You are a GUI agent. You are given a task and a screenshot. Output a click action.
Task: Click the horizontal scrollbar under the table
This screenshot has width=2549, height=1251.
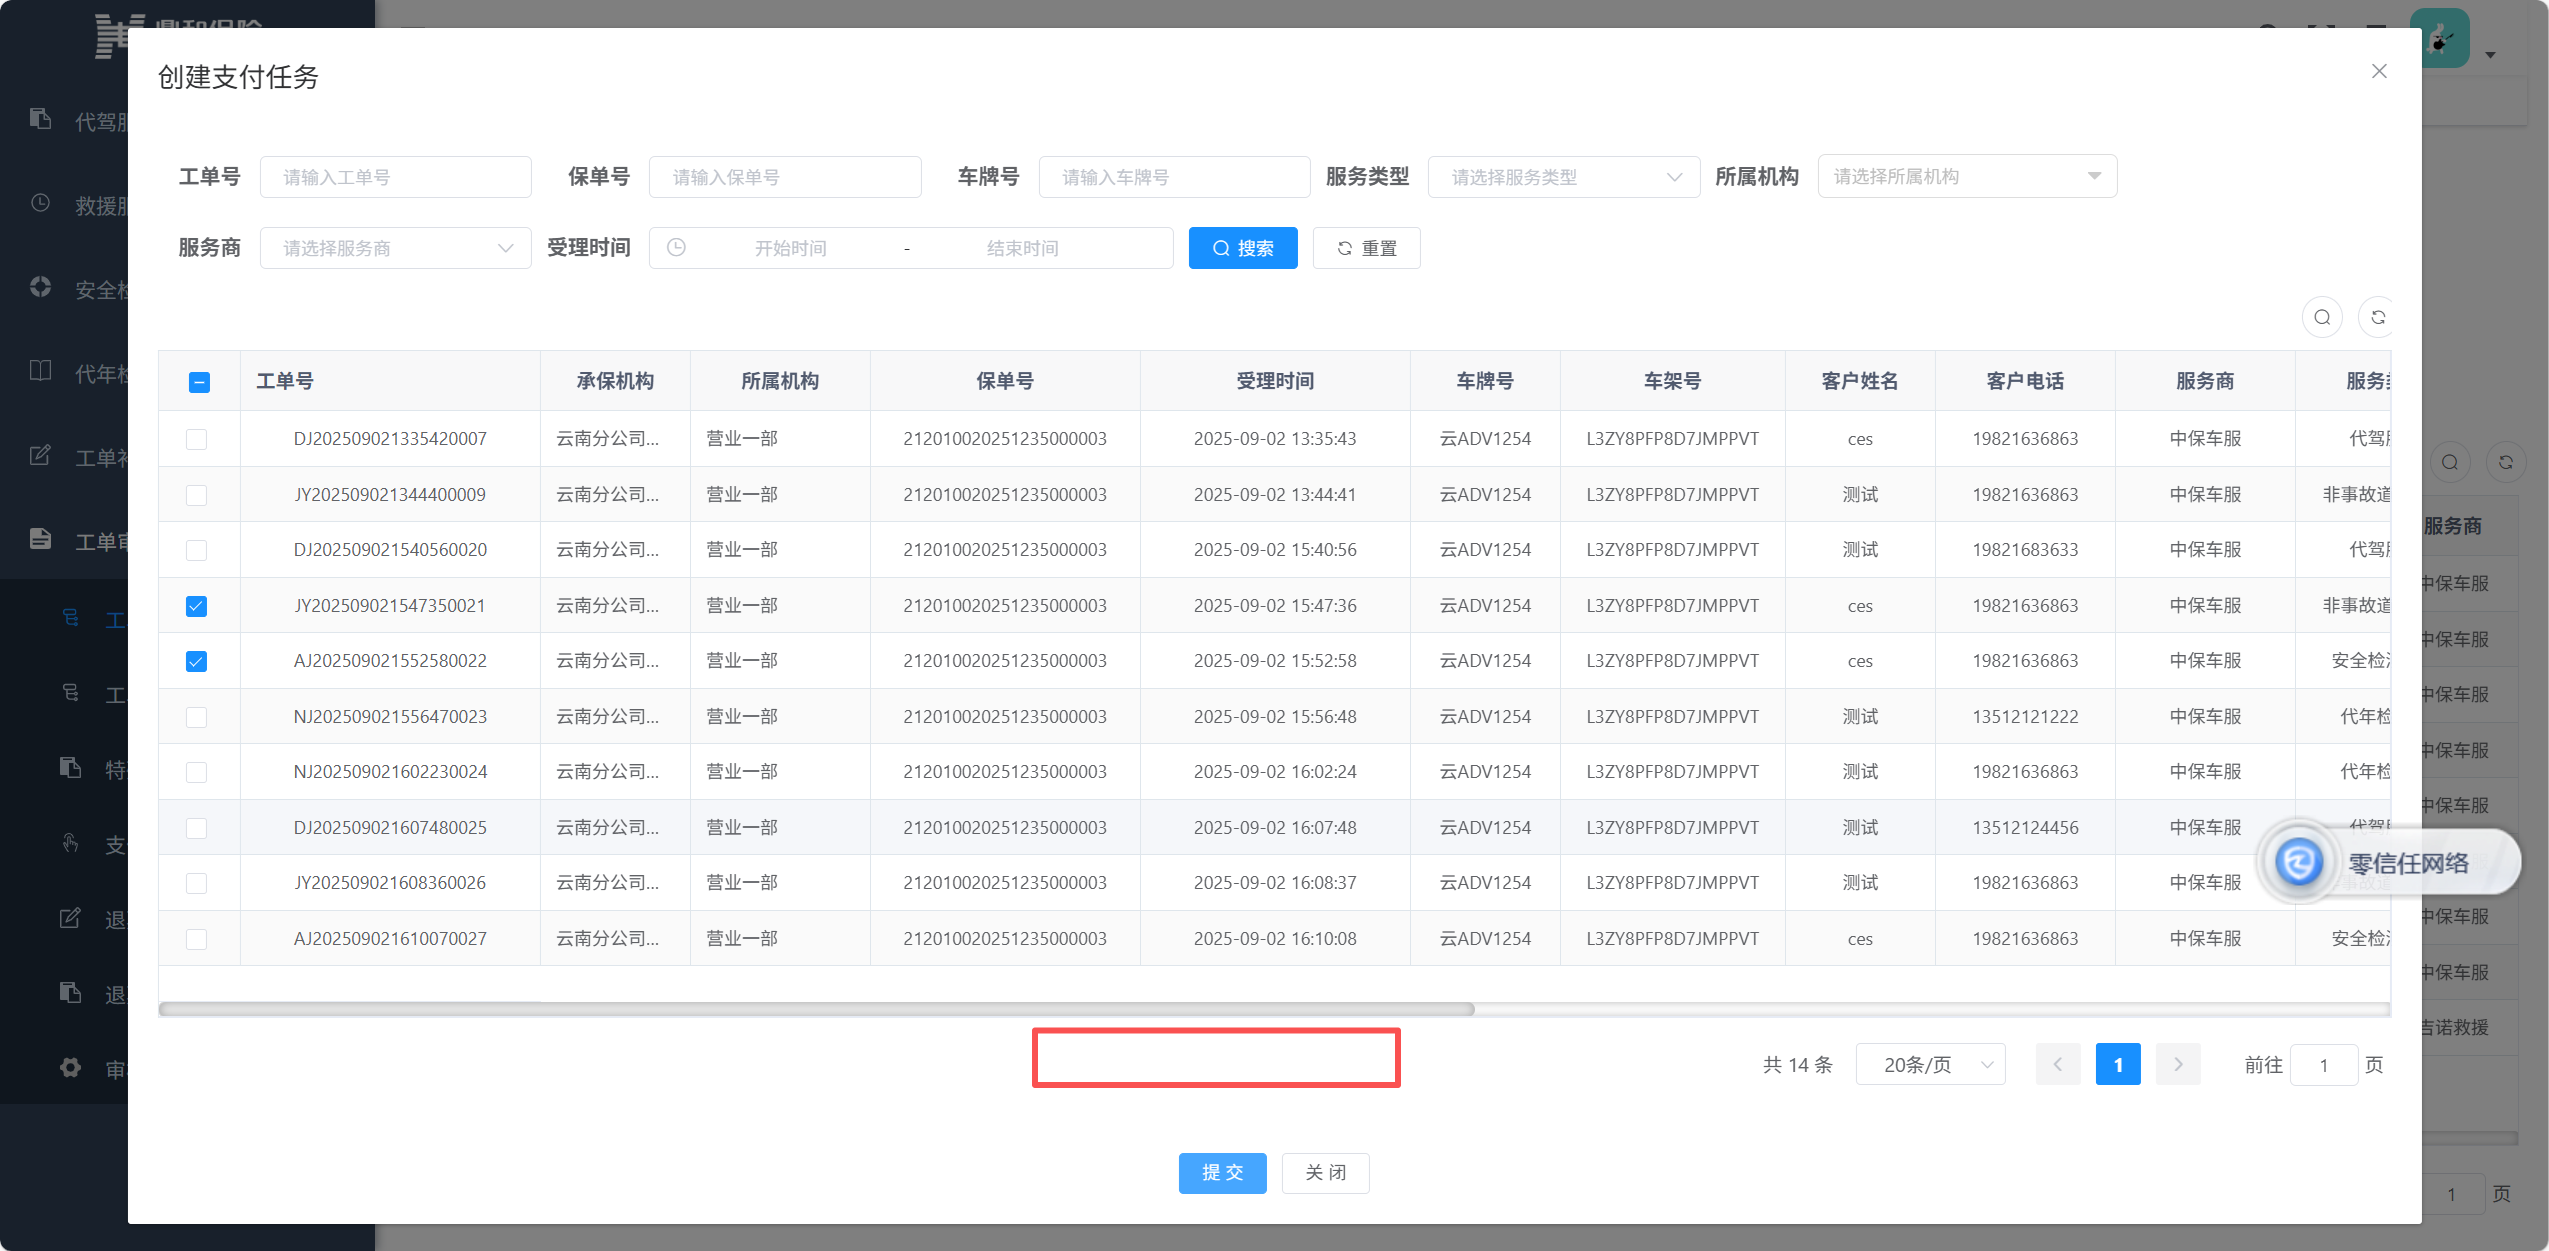coord(816,1009)
